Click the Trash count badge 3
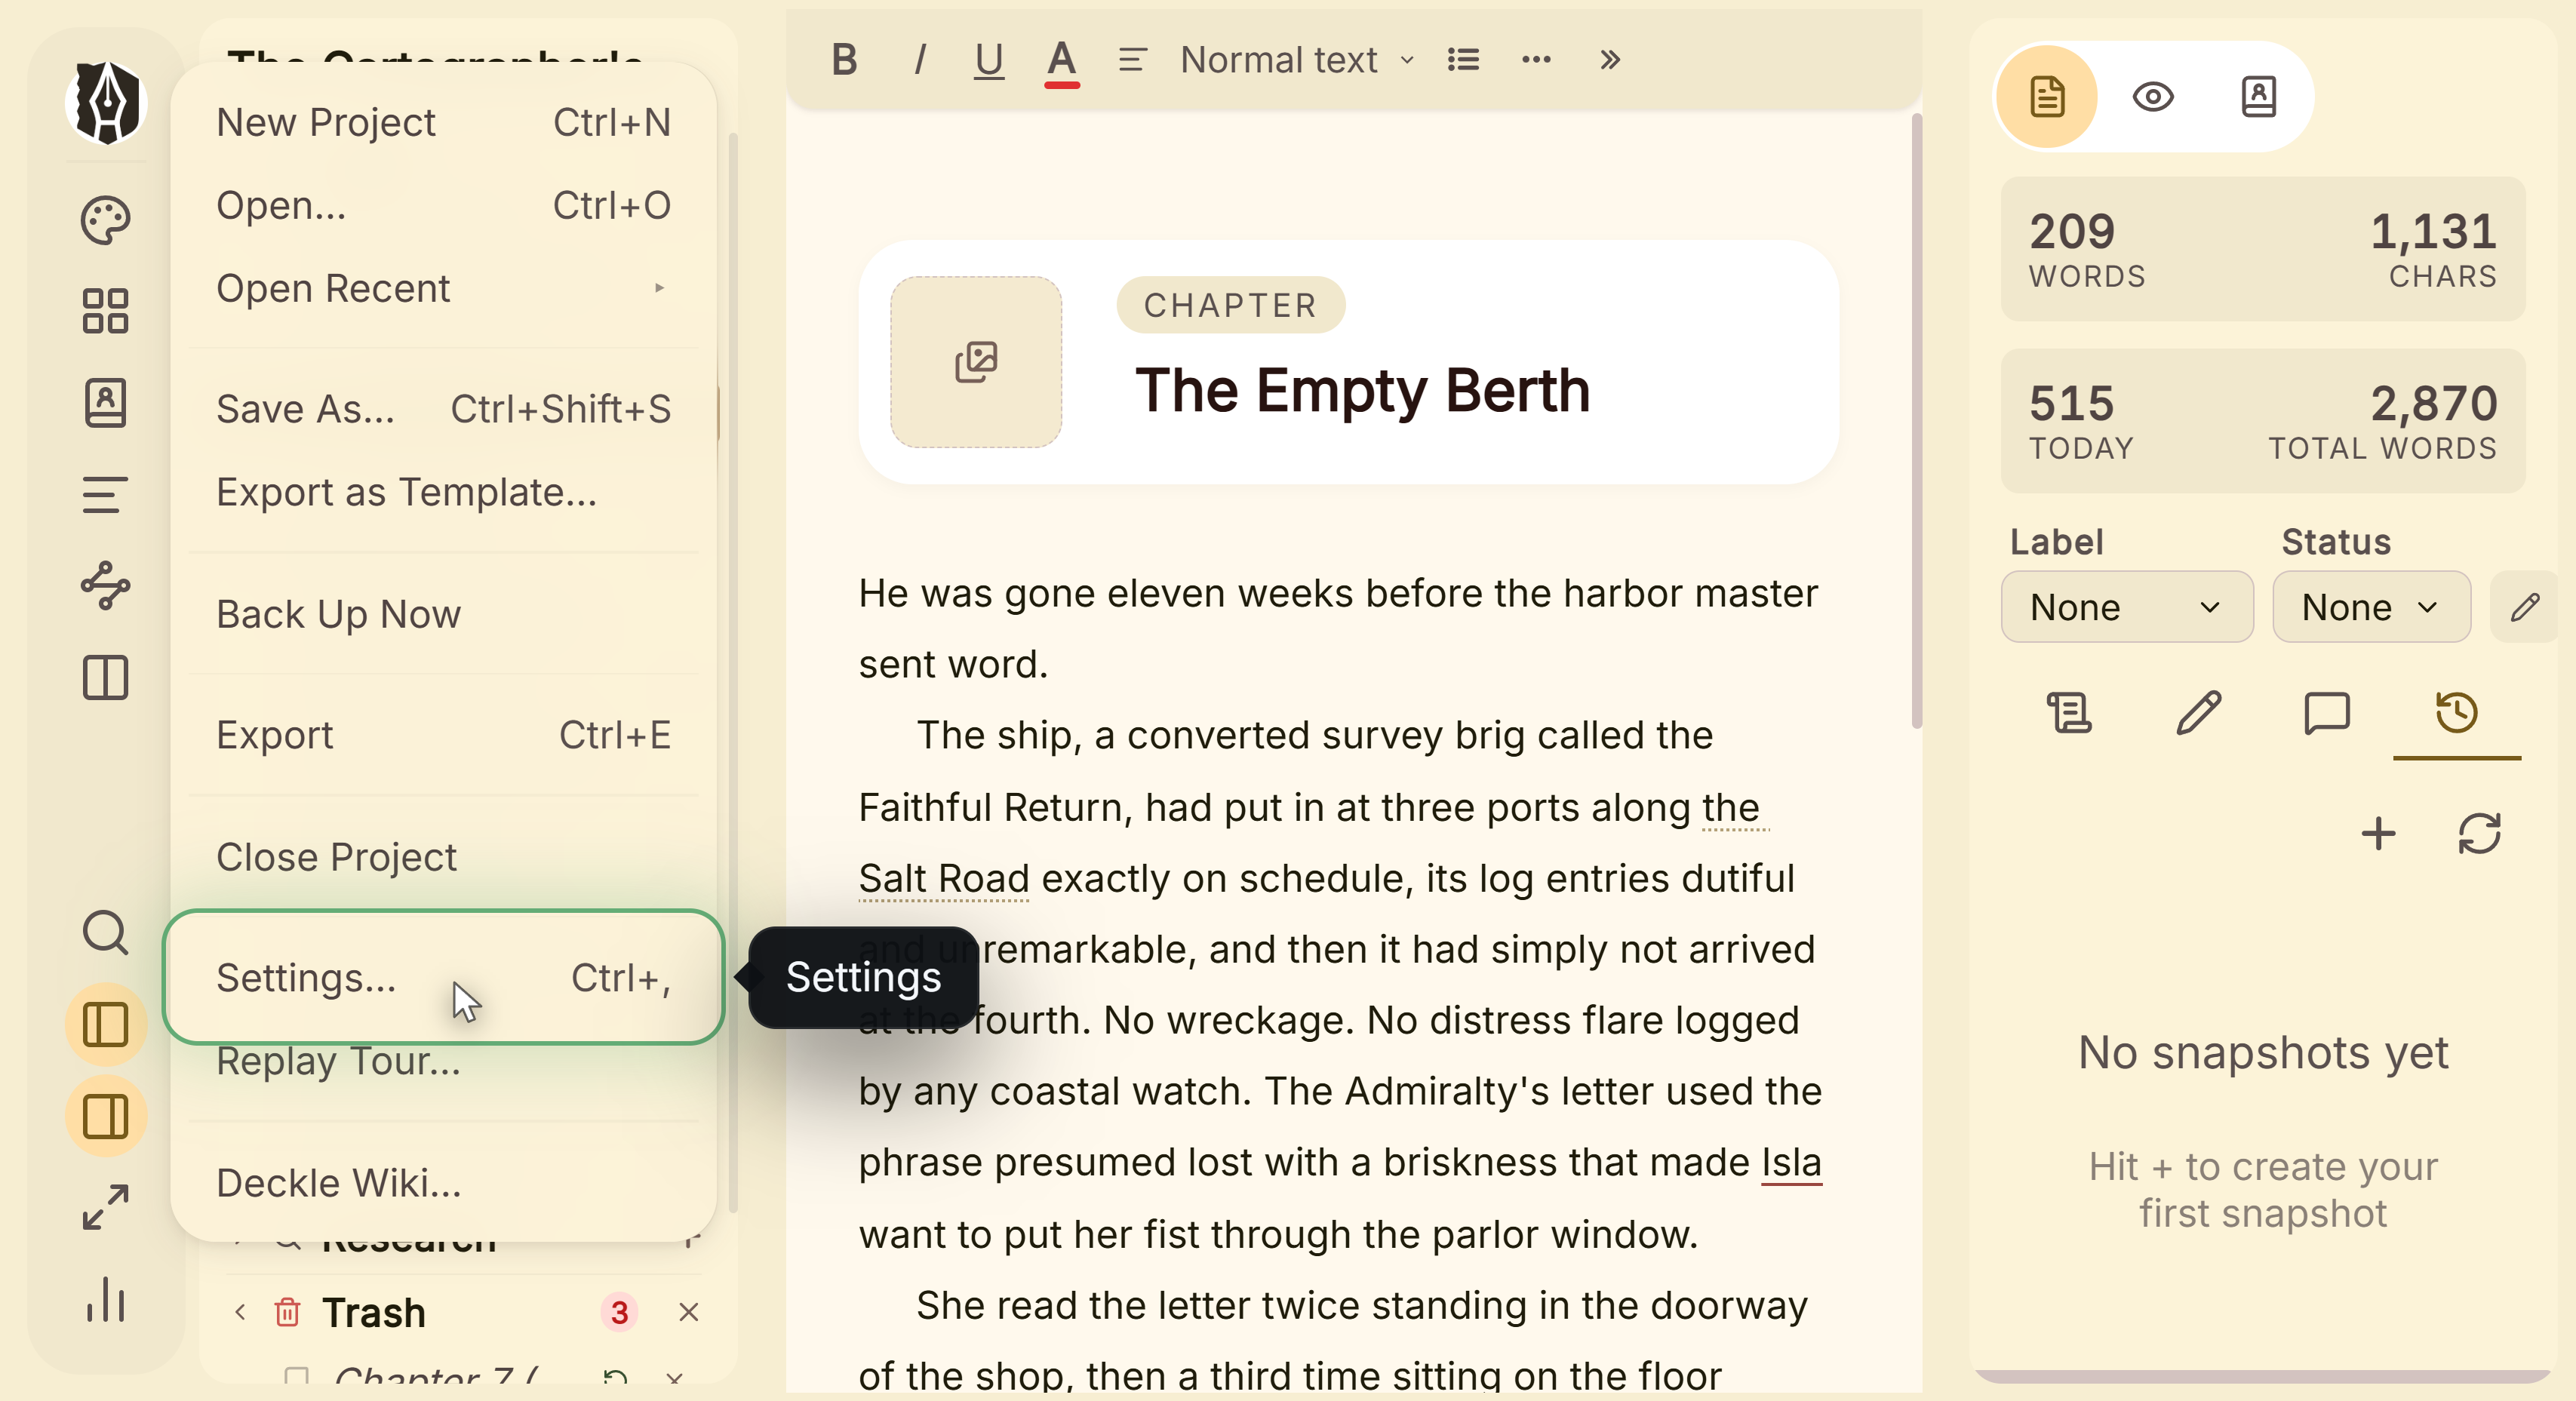The image size is (2576, 1401). pos(619,1311)
